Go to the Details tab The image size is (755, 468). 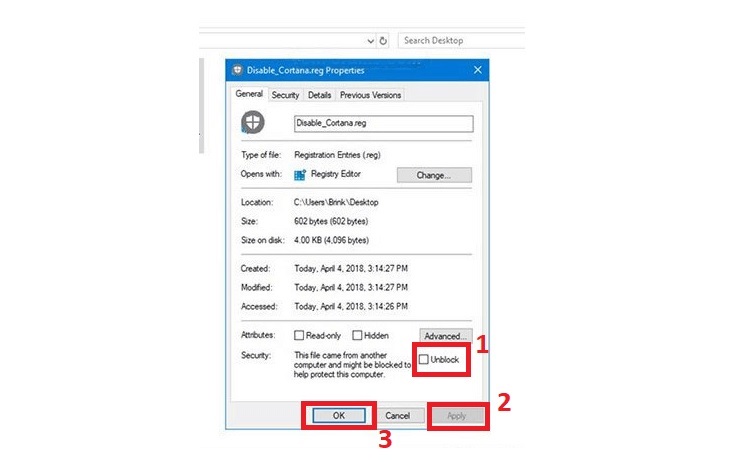coord(319,95)
